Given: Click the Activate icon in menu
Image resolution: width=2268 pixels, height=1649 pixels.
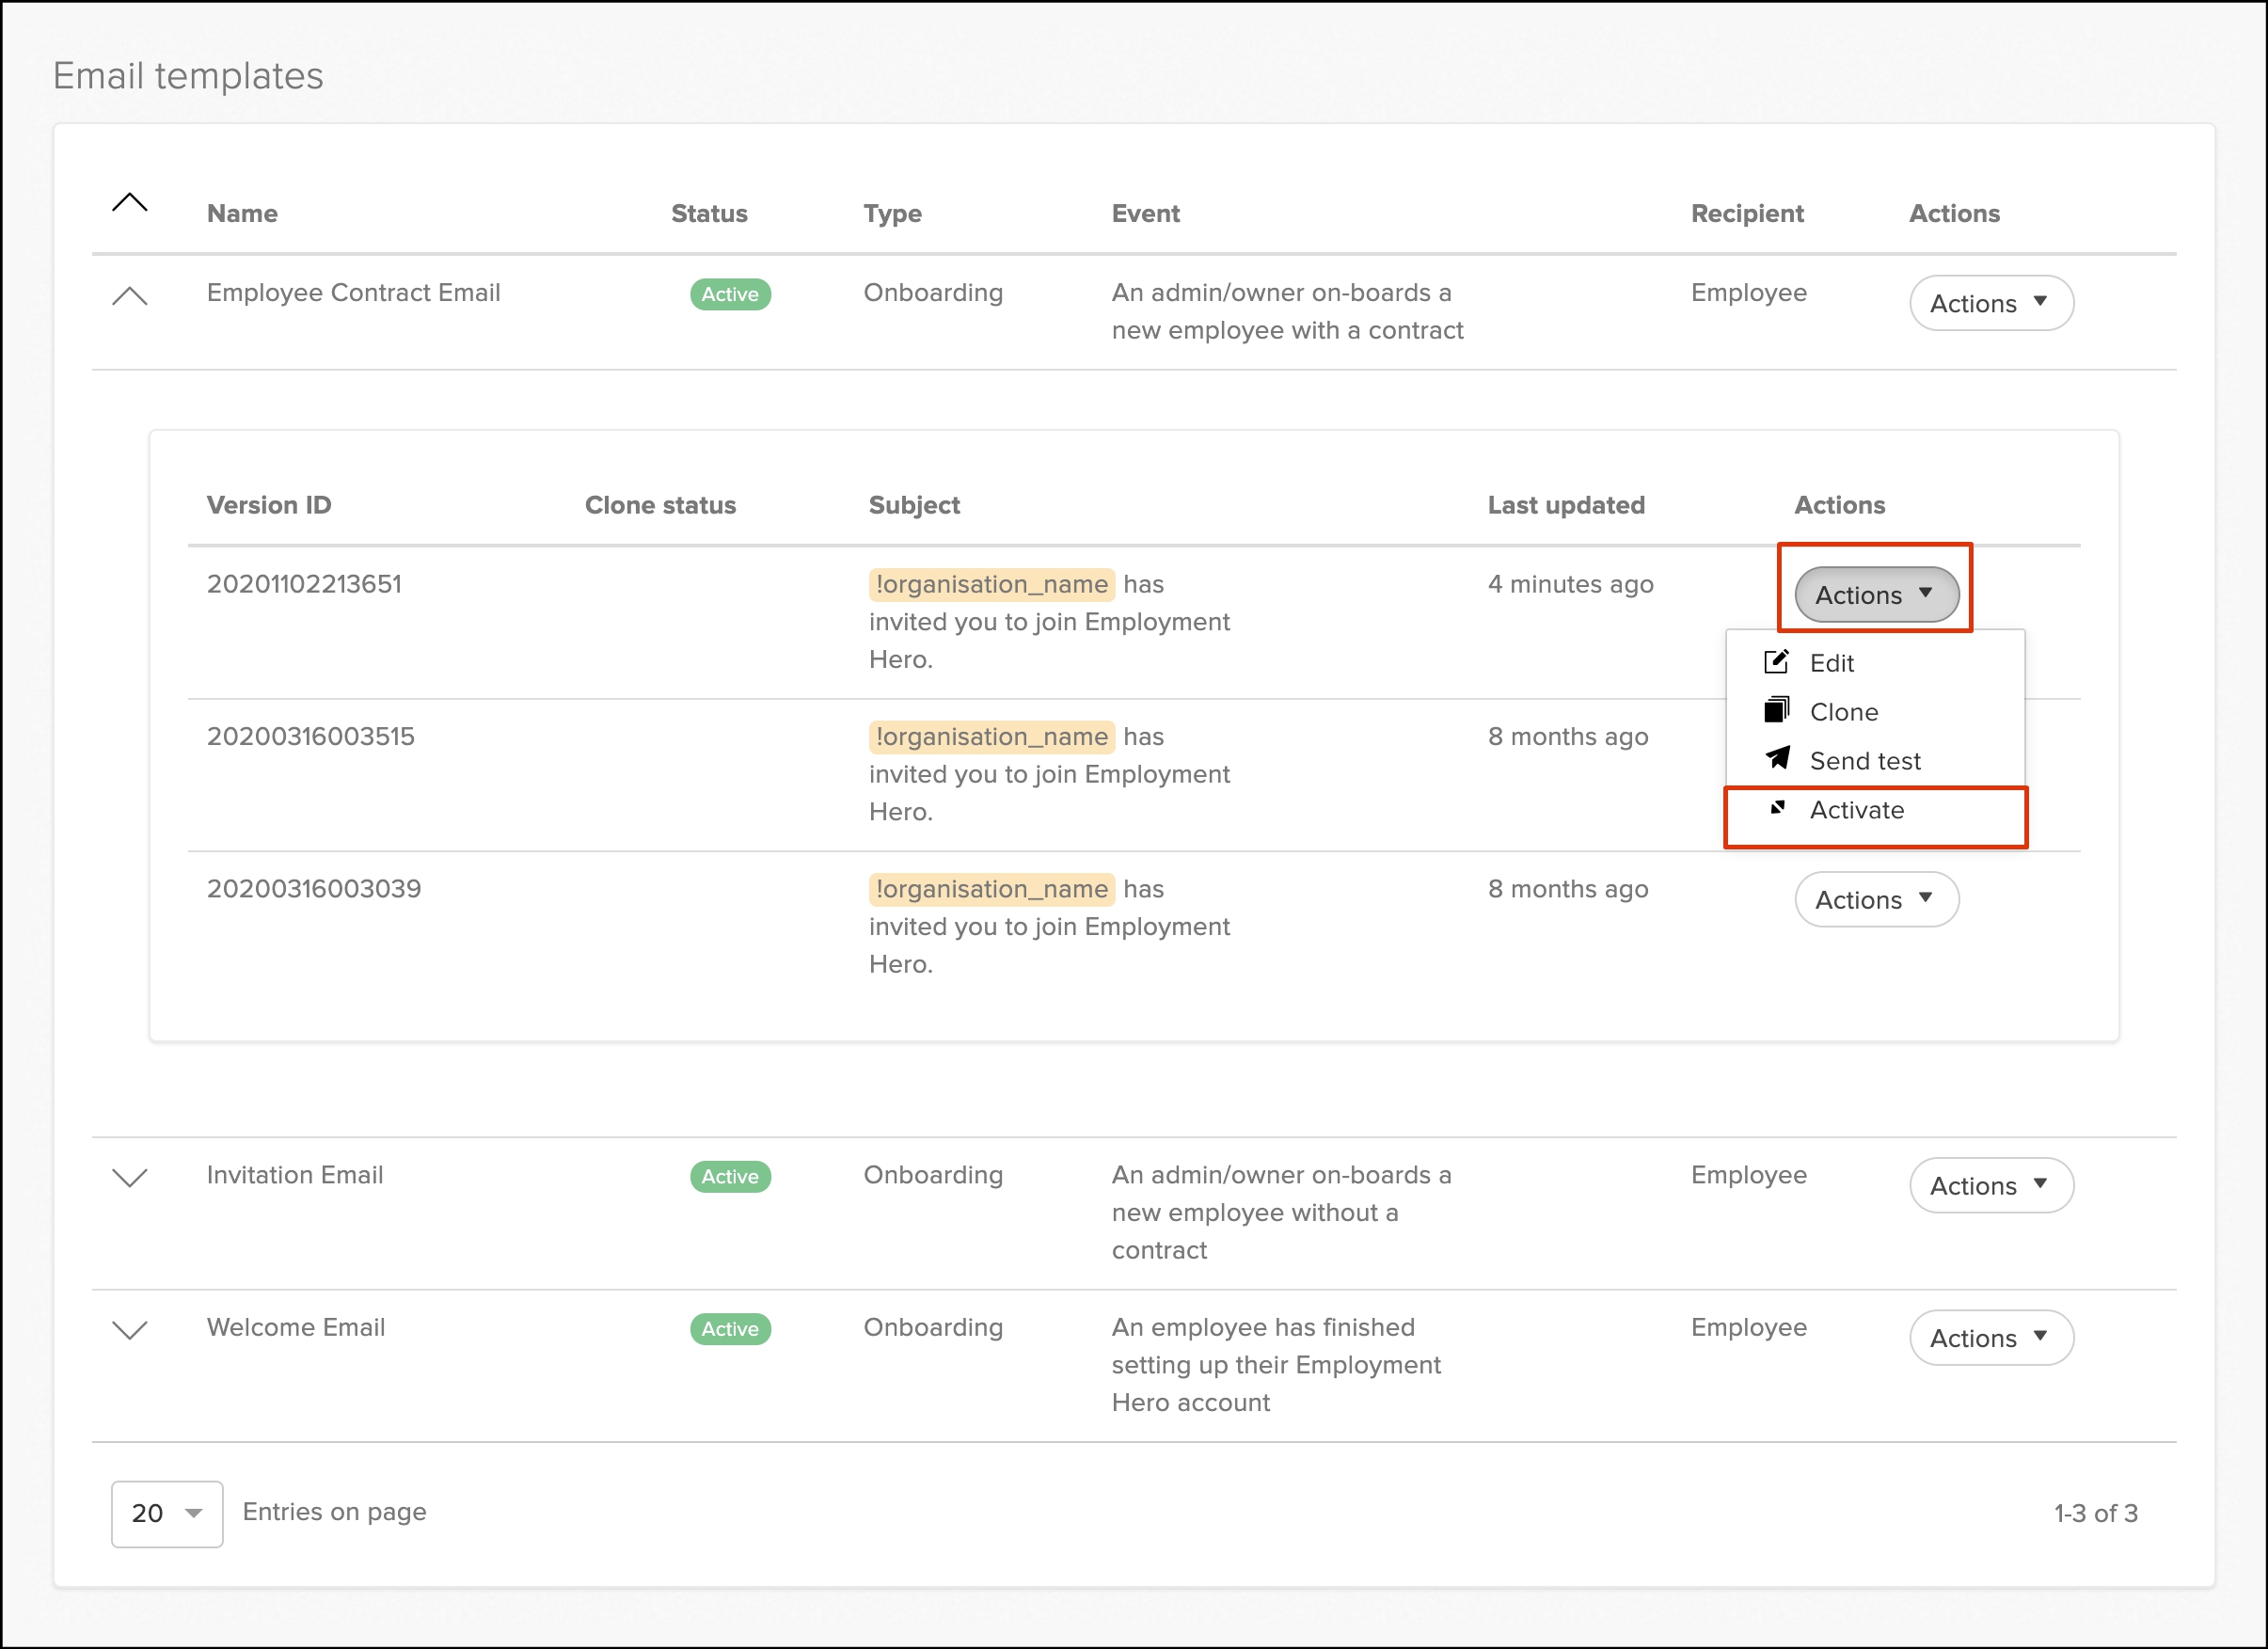Looking at the screenshot, I should coord(1777,808).
